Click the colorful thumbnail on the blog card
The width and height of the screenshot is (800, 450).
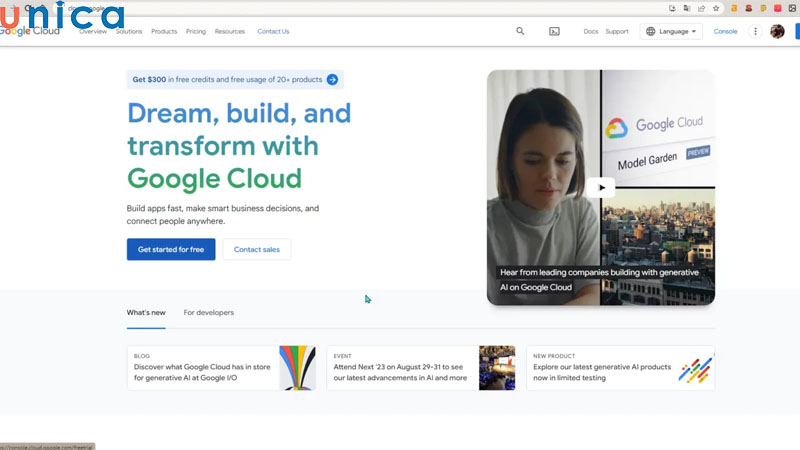click(x=297, y=368)
